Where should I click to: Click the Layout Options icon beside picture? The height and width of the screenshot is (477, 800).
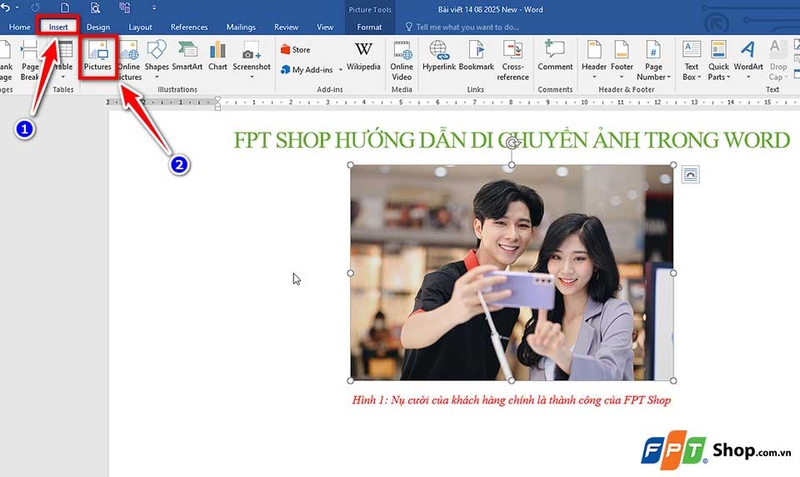tap(690, 174)
